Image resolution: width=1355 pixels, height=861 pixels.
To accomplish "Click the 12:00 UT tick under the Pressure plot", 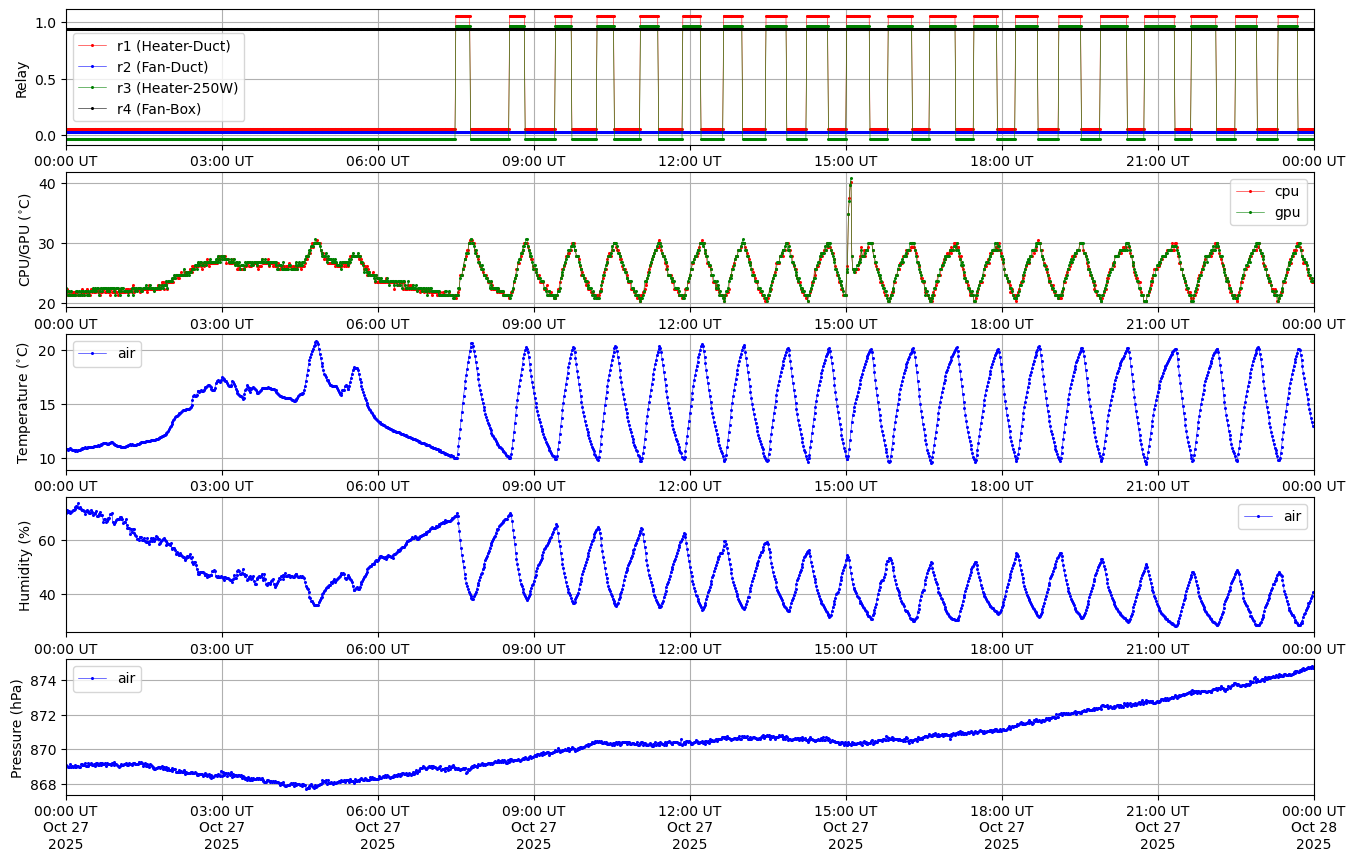I will [690, 810].
